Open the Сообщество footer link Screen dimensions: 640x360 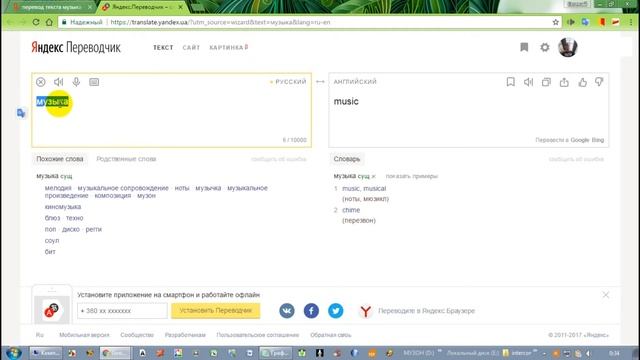click(137, 335)
